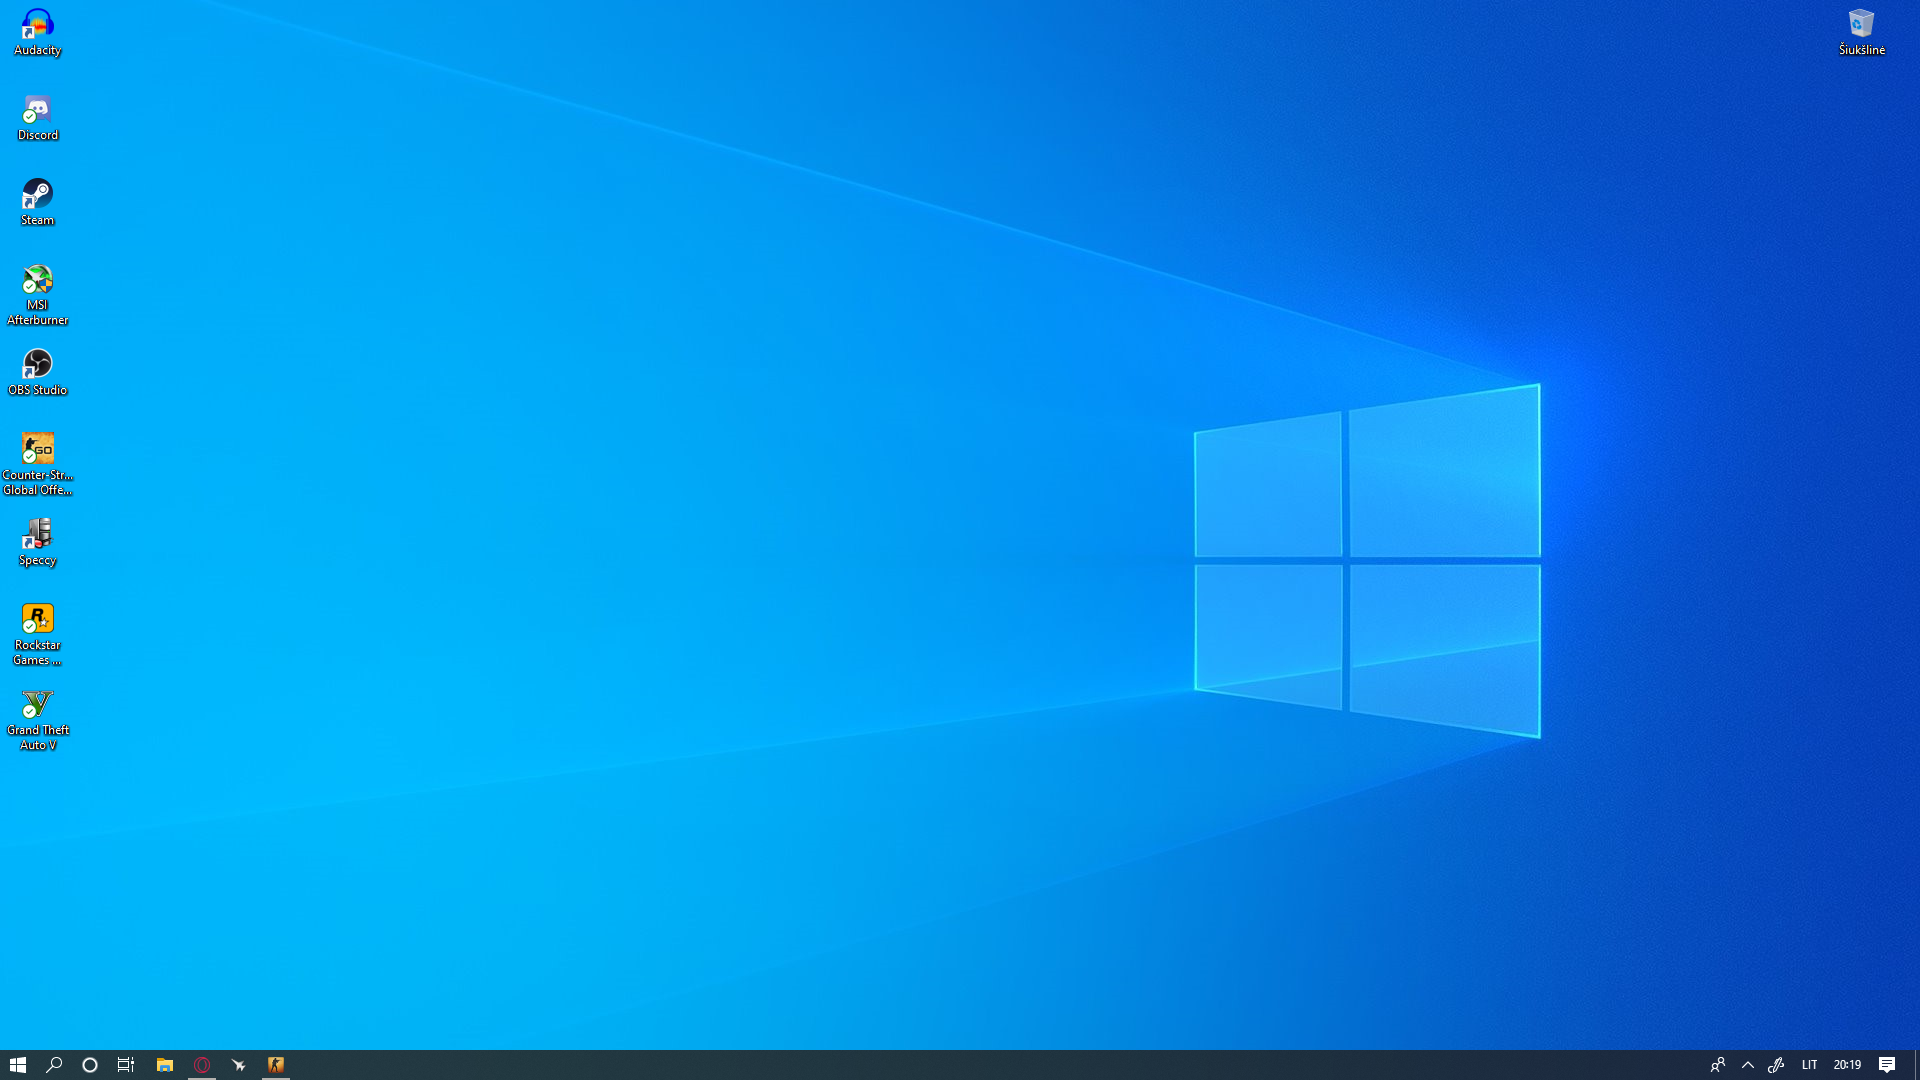The height and width of the screenshot is (1080, 1920).
Task: Launch the jet plane taskbar app
Action: pyautogui.click(x=239, y=1065)
